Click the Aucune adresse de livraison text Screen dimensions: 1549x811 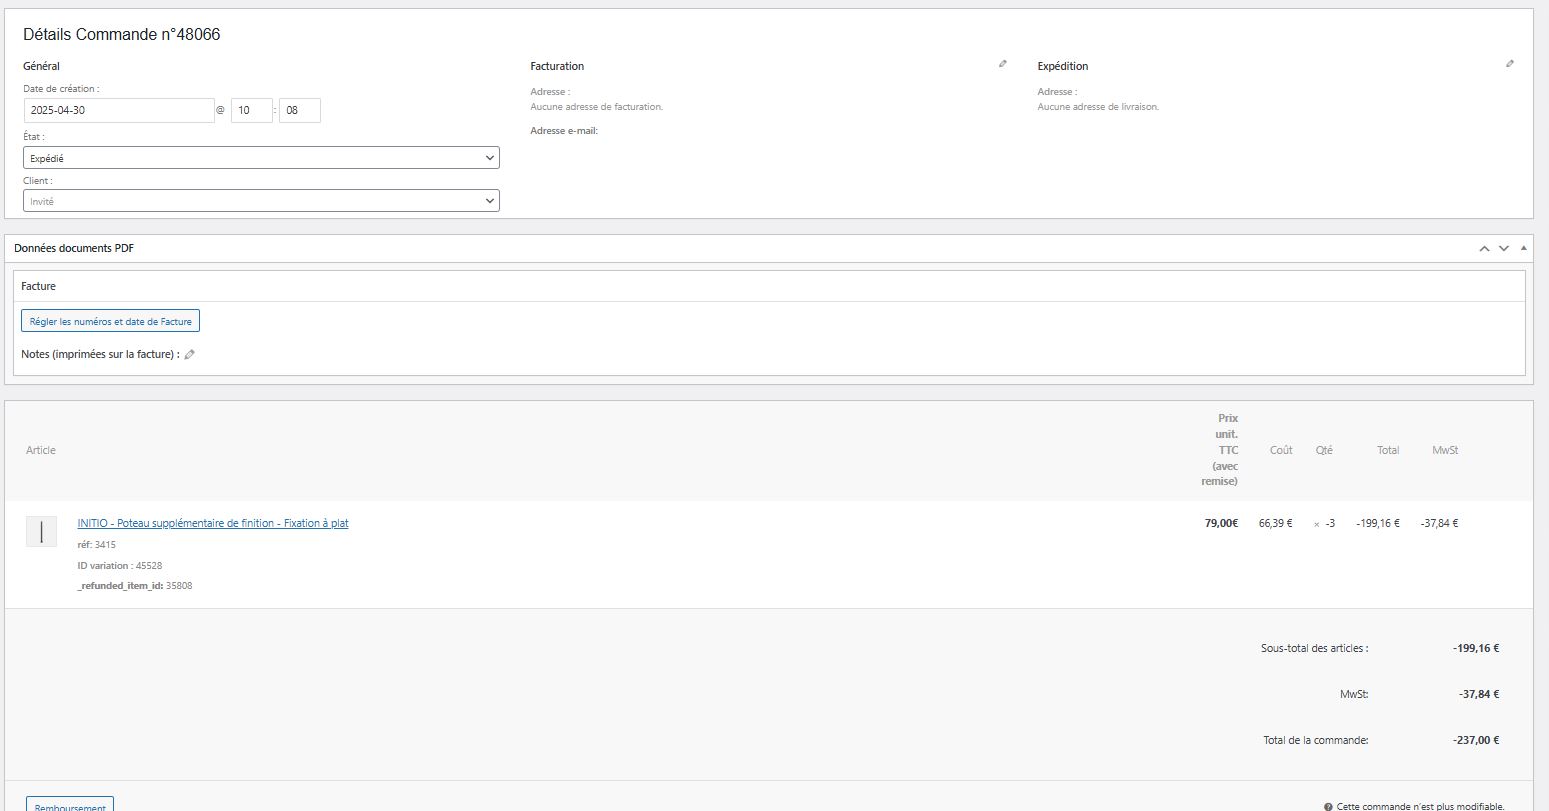click(1098, 107)
